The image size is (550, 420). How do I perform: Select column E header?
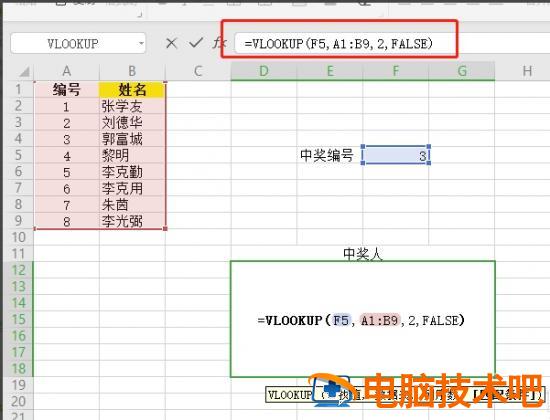[x=330, y=71]
